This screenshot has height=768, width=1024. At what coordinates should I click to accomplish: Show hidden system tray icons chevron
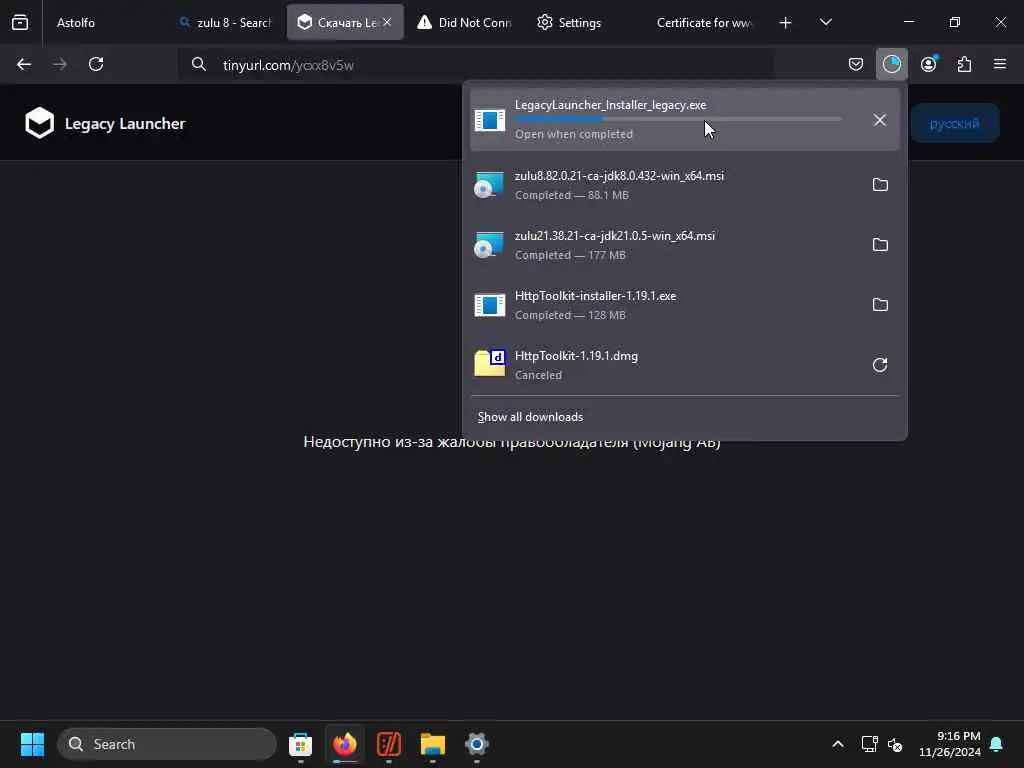(x=838, y=744)
